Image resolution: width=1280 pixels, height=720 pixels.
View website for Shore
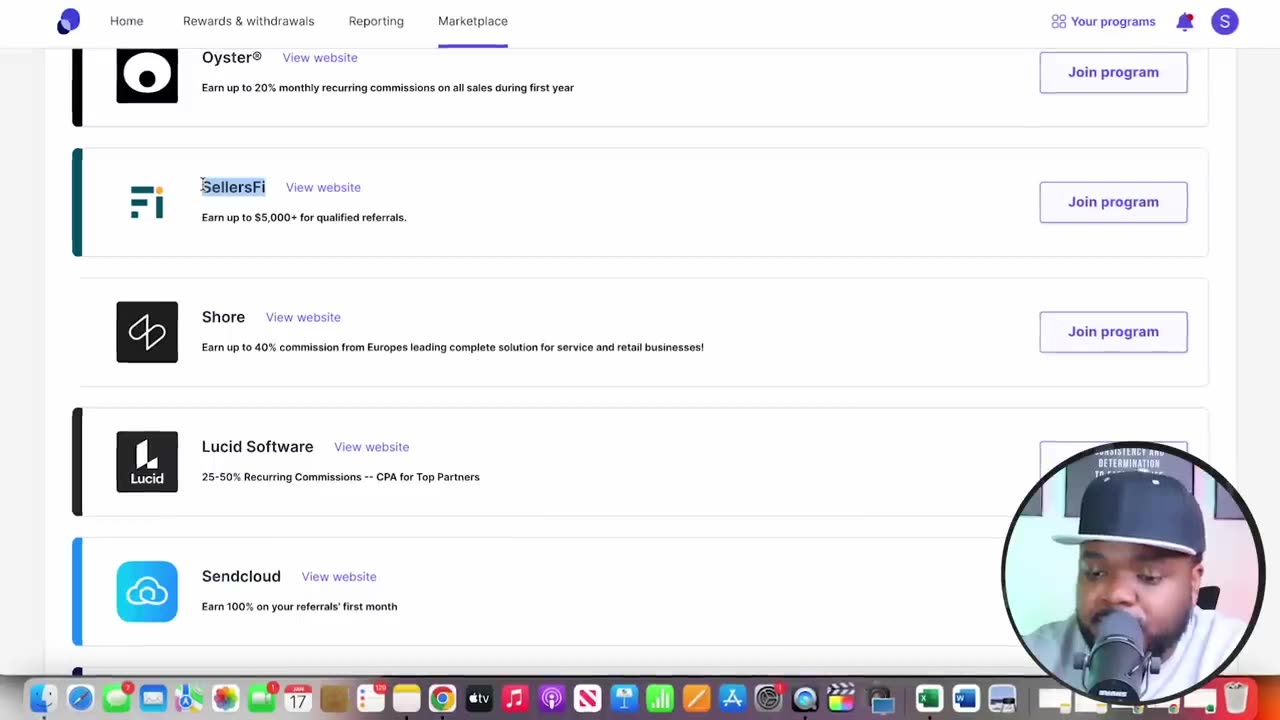303,317
